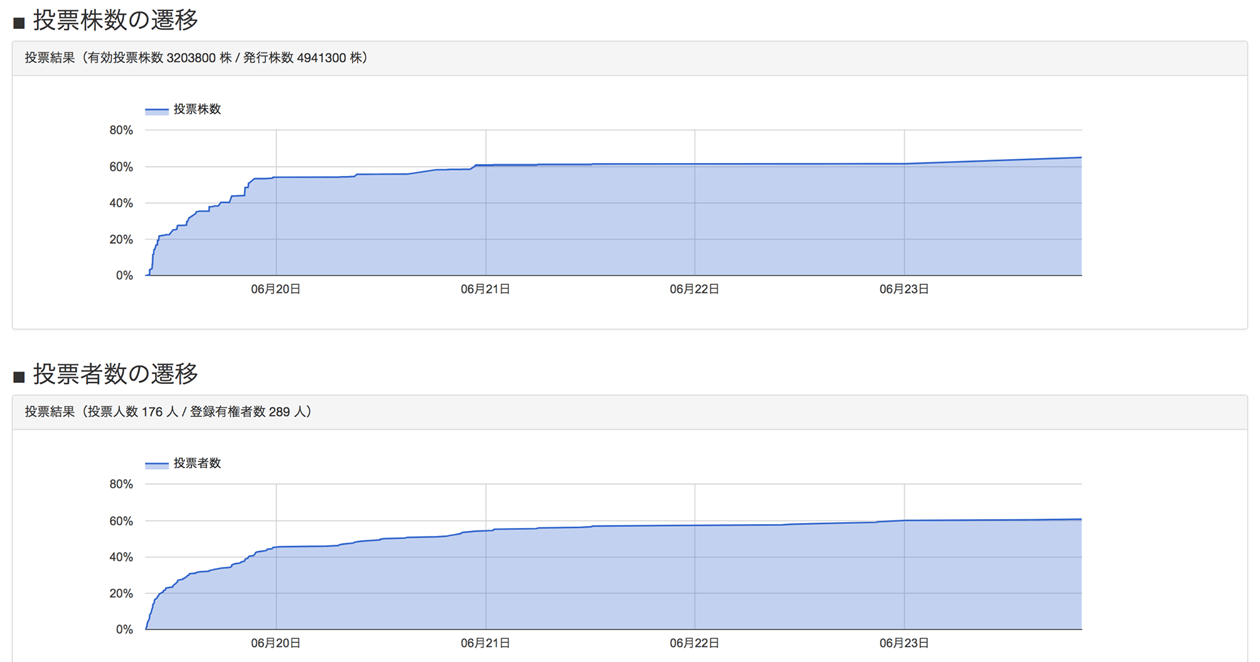
Task: Click the 投票株数 legend color swatch
Action: coord(156,110)
